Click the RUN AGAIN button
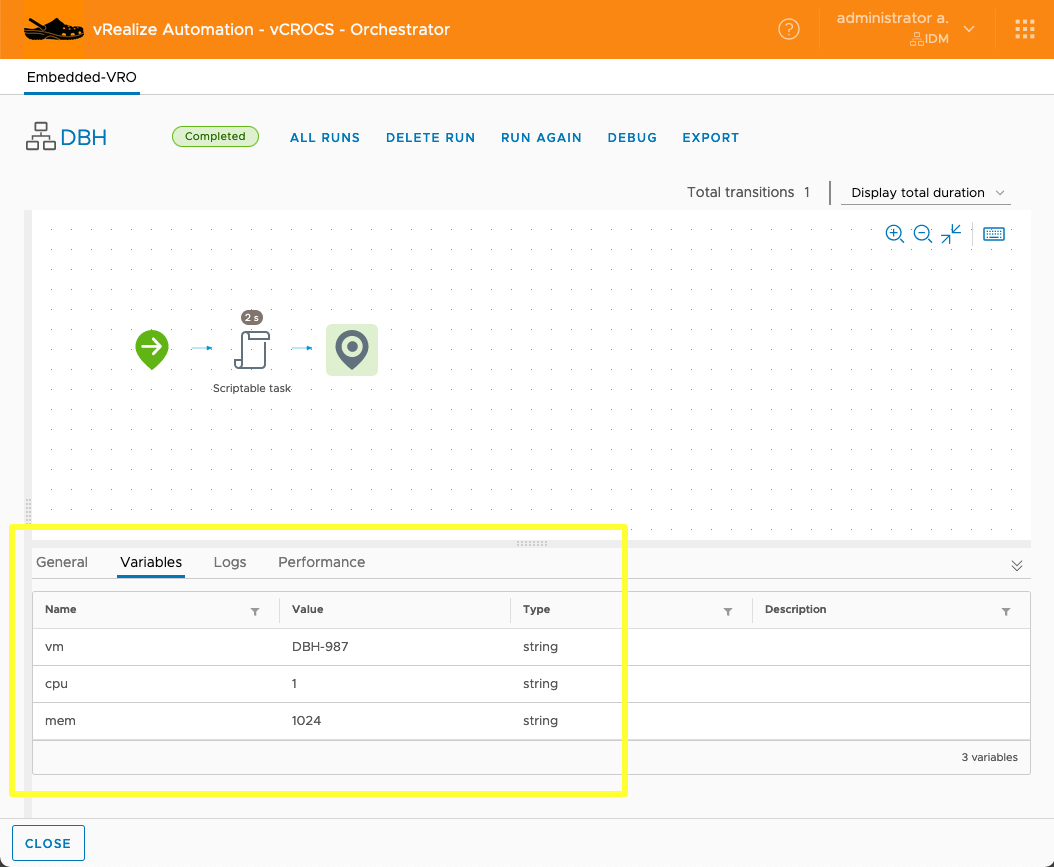Screen dimensions: 1054x867 tap(541, 138)
